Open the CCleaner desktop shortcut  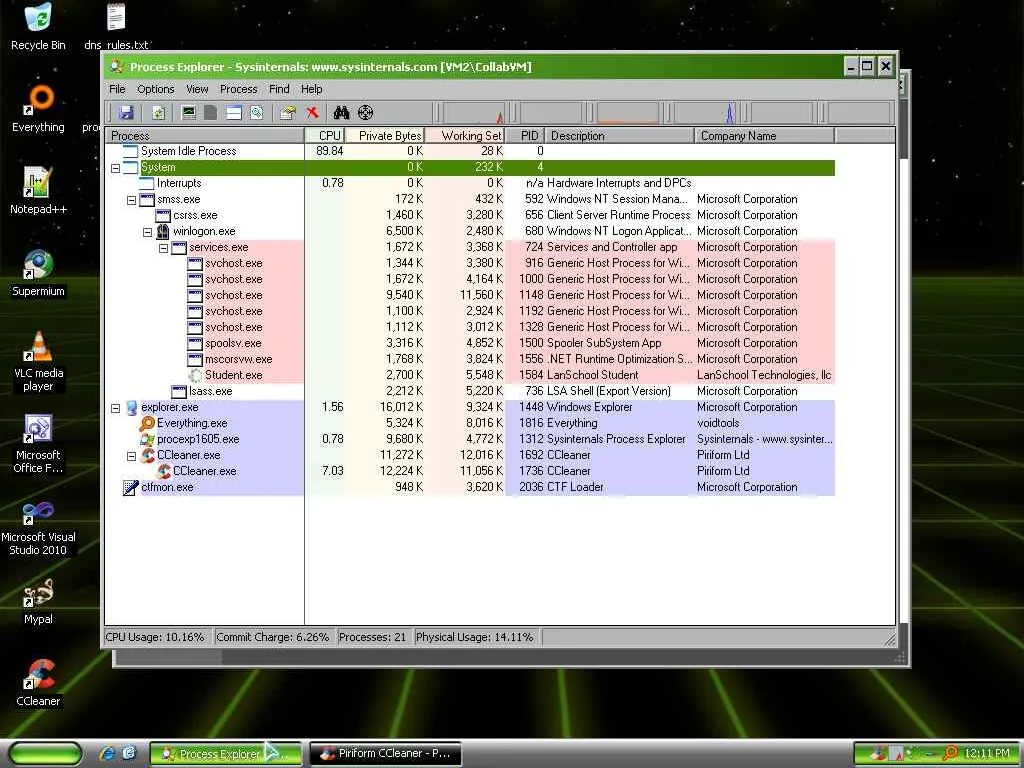point(38,682)
